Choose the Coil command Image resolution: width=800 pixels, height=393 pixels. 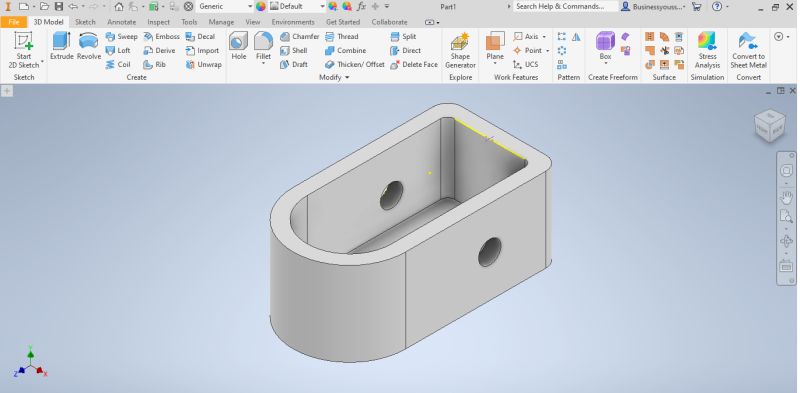coord(118,64)
